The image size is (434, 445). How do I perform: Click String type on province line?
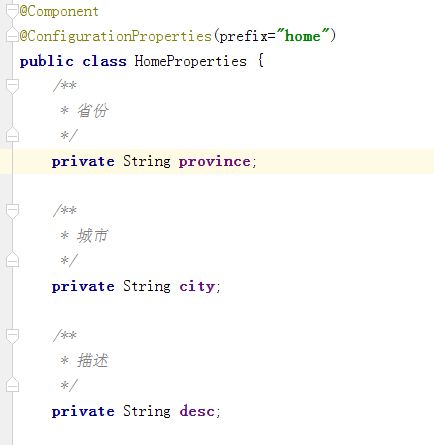pyautogui.click(x=147, y=162)
